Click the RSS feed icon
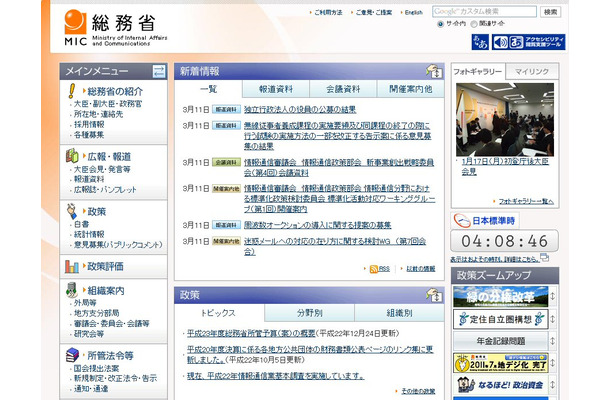 [373, 269]
